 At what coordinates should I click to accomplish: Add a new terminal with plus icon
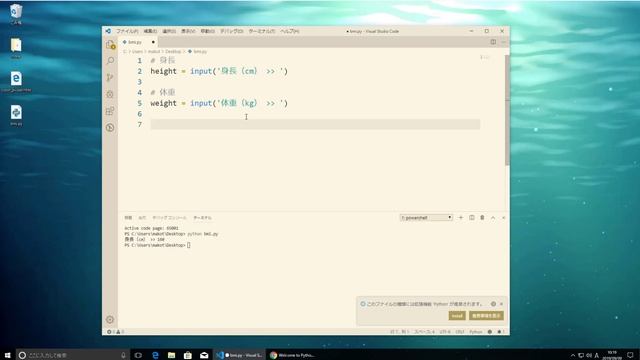pos(461,218)
